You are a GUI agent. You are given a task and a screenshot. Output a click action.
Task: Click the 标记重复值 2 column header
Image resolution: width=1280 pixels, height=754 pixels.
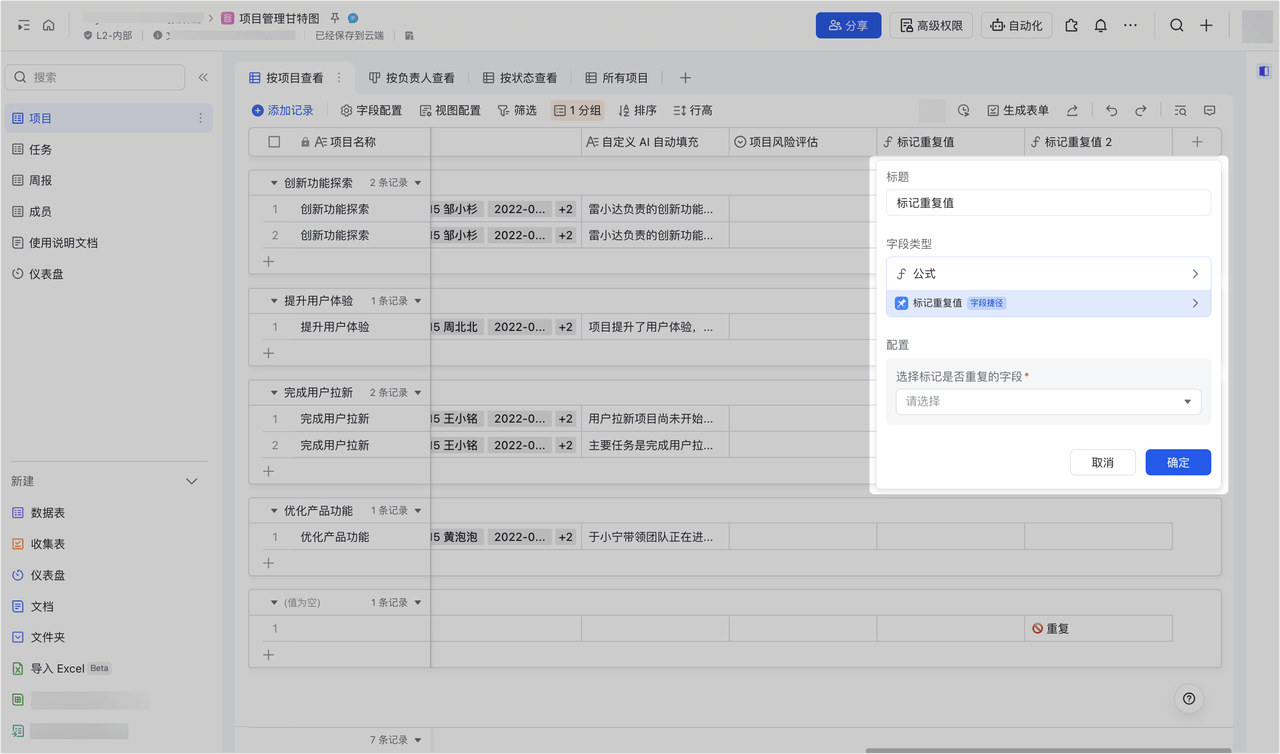tap(1098, 142)
